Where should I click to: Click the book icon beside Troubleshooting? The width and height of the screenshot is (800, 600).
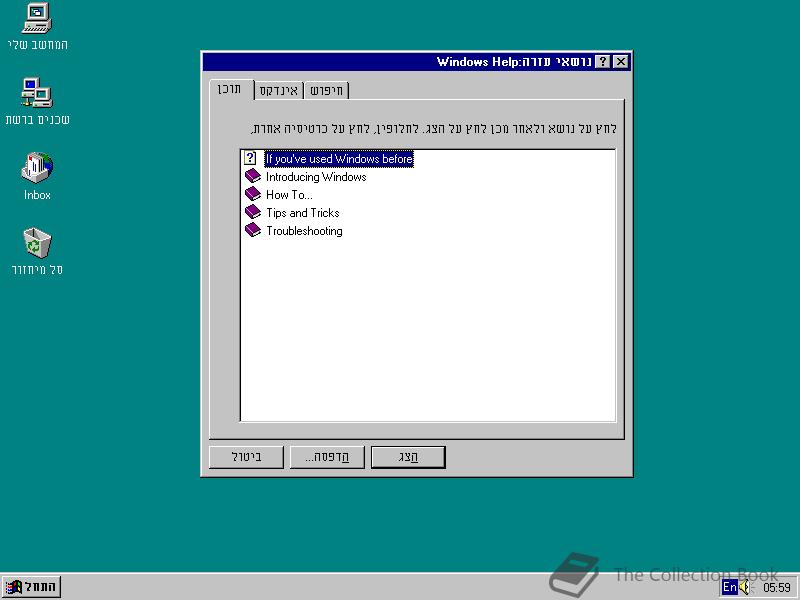click(253, 230)
